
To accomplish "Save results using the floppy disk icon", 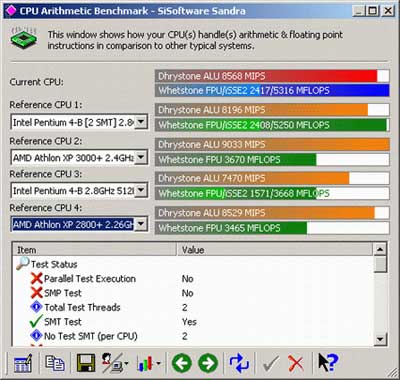I will [x=86, y=363].
